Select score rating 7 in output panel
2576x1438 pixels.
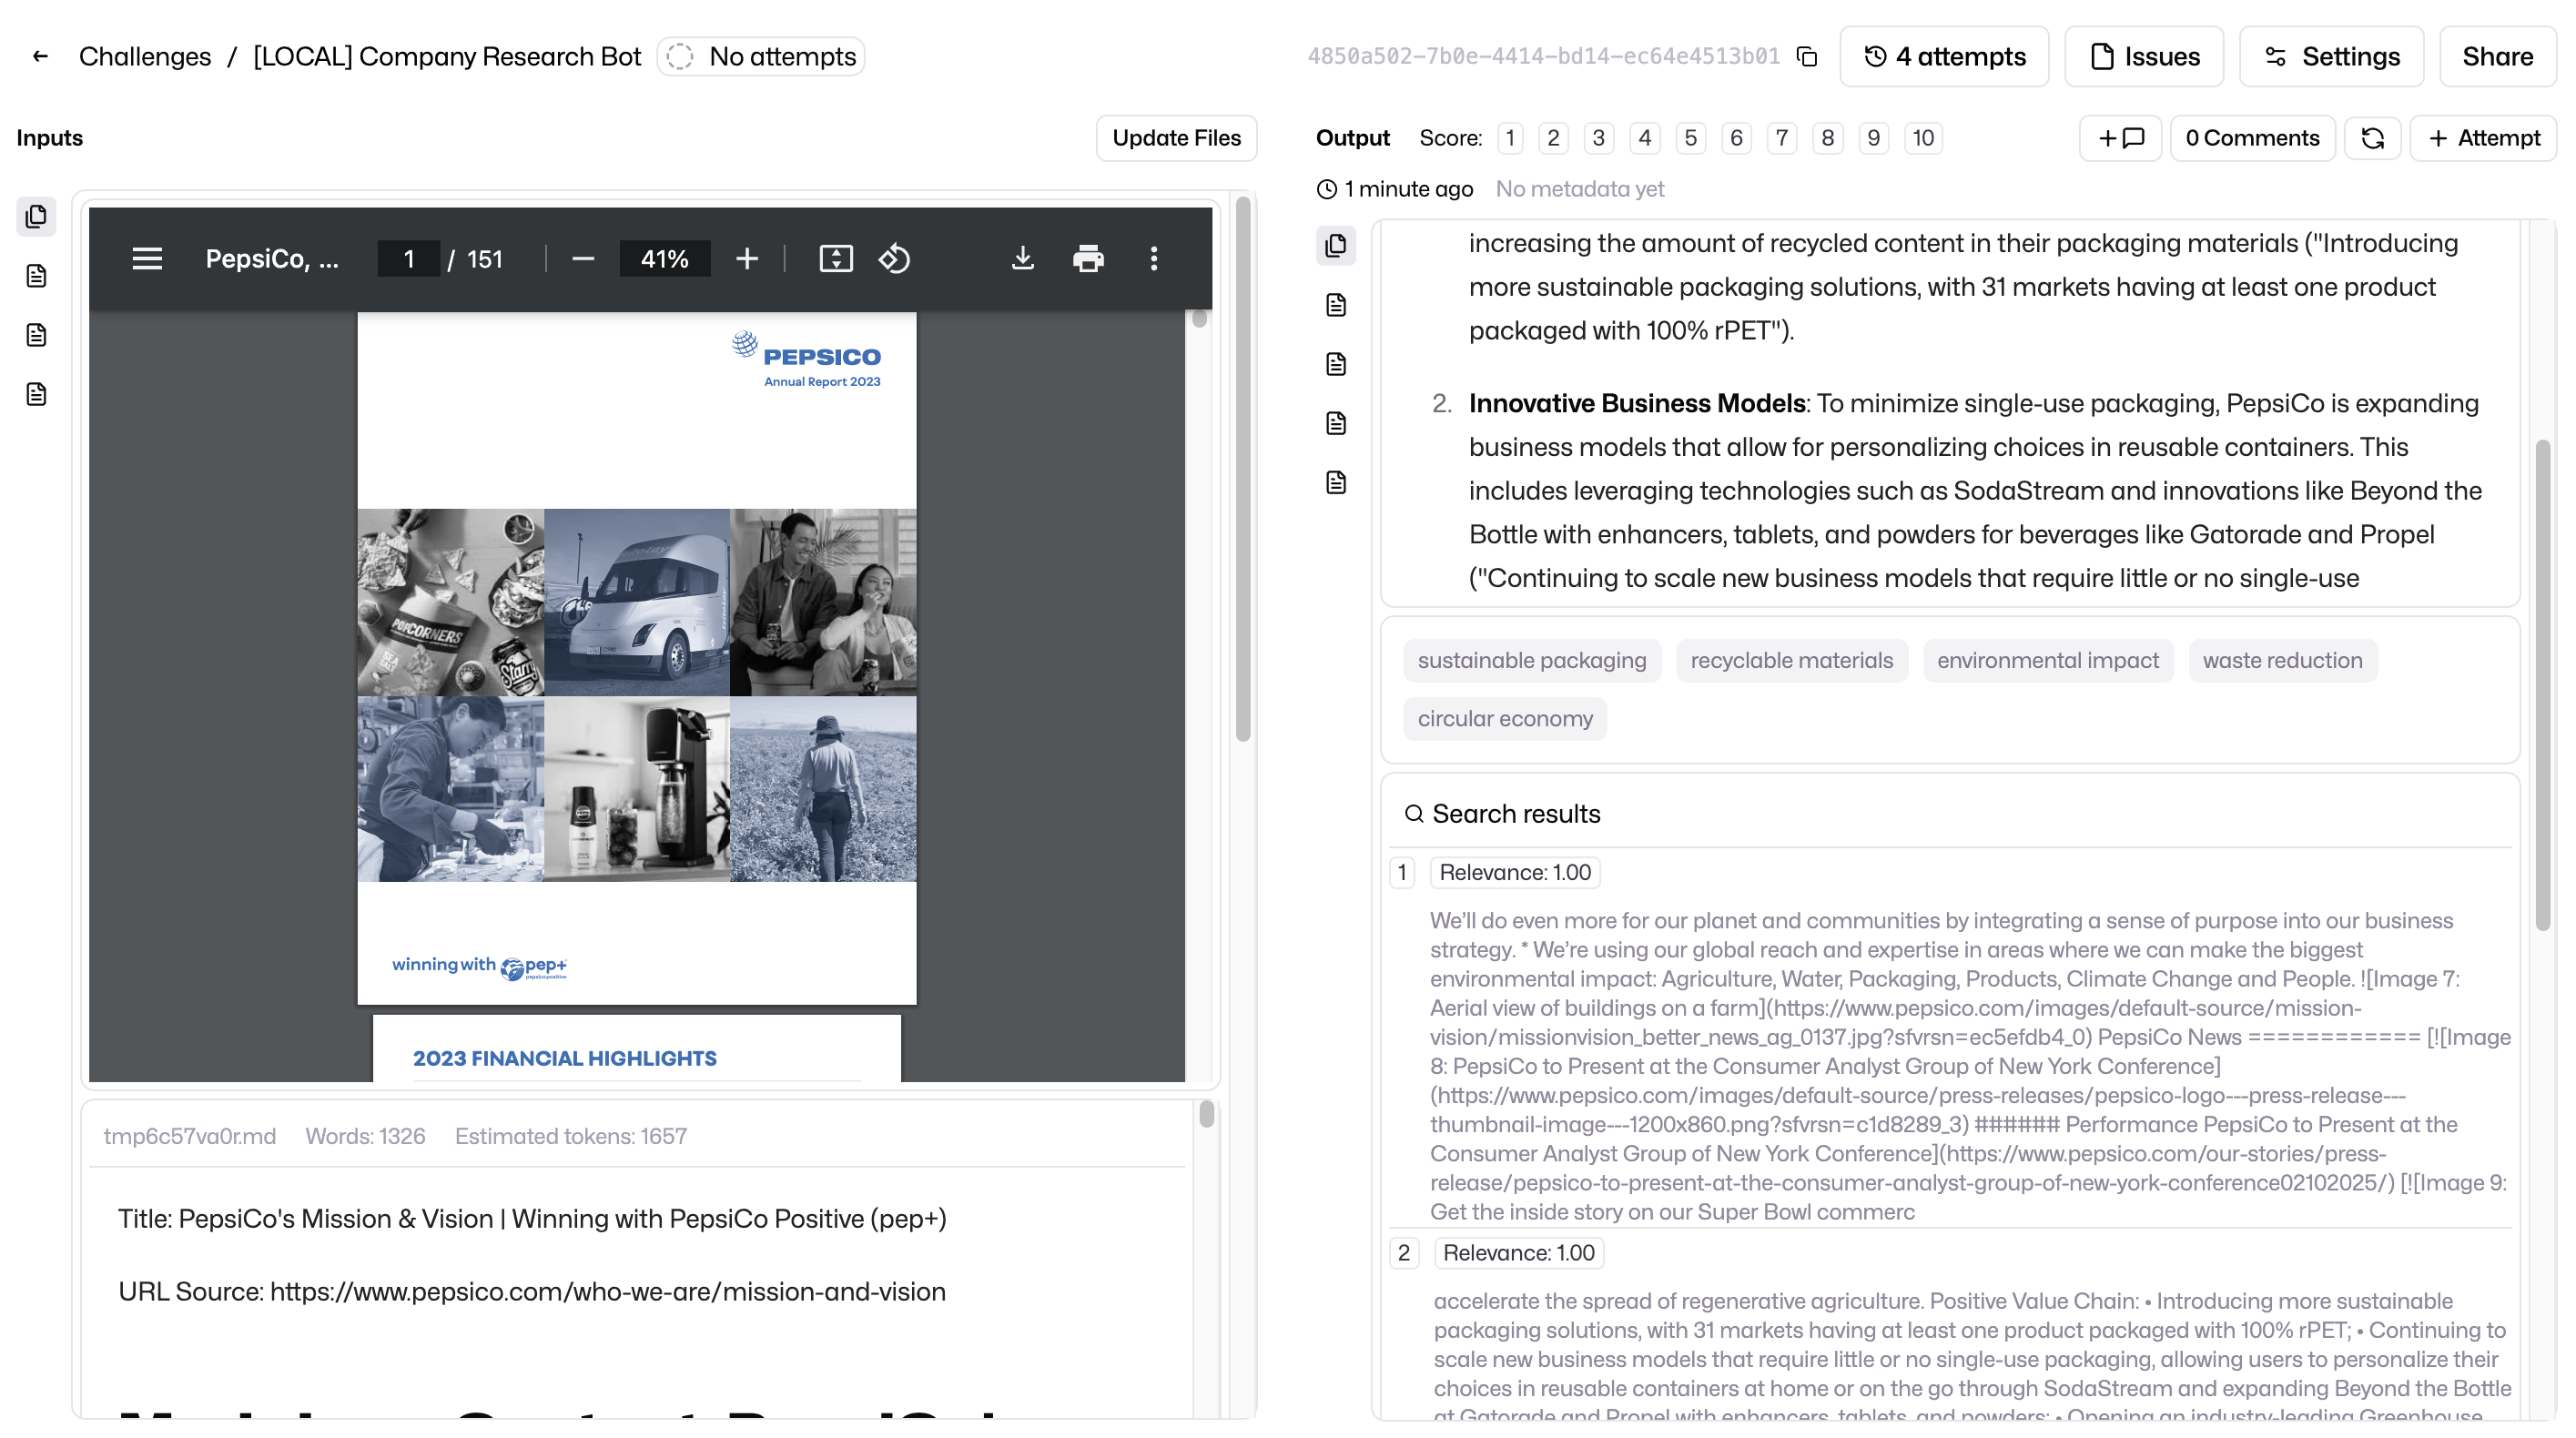[x=1781, y=138]
